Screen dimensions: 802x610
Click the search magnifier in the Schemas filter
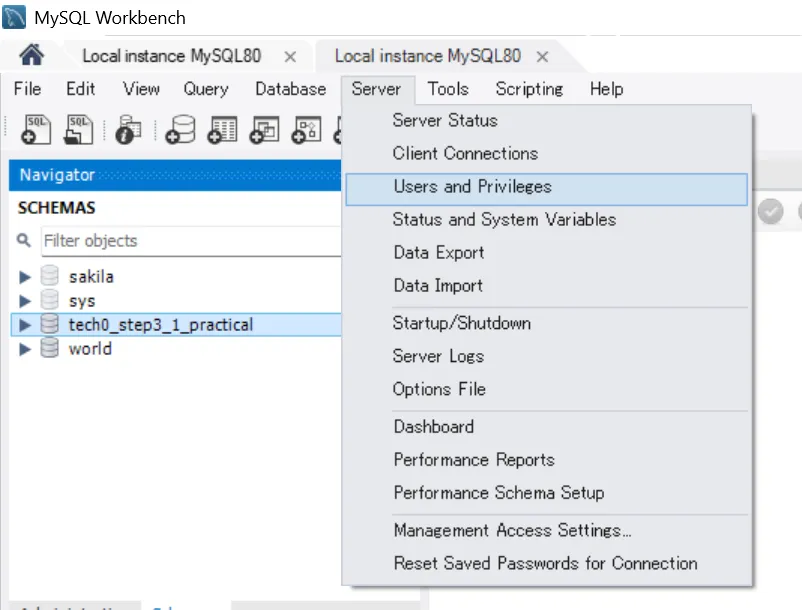(x=24, y=240)
